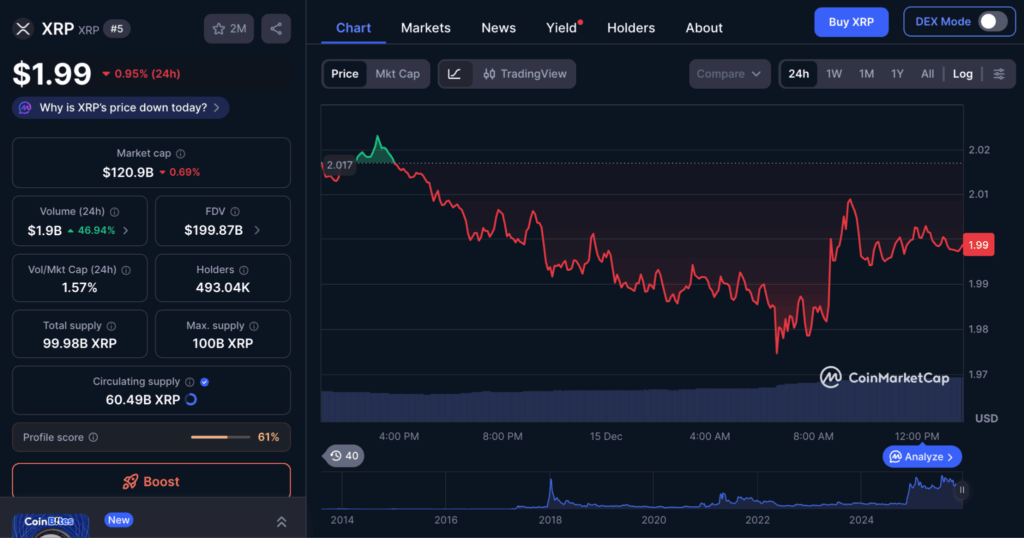The width and height of the screenshot is (1024, 538).
Task: Switch to the Markets tab
Action: tap(426, 28)
